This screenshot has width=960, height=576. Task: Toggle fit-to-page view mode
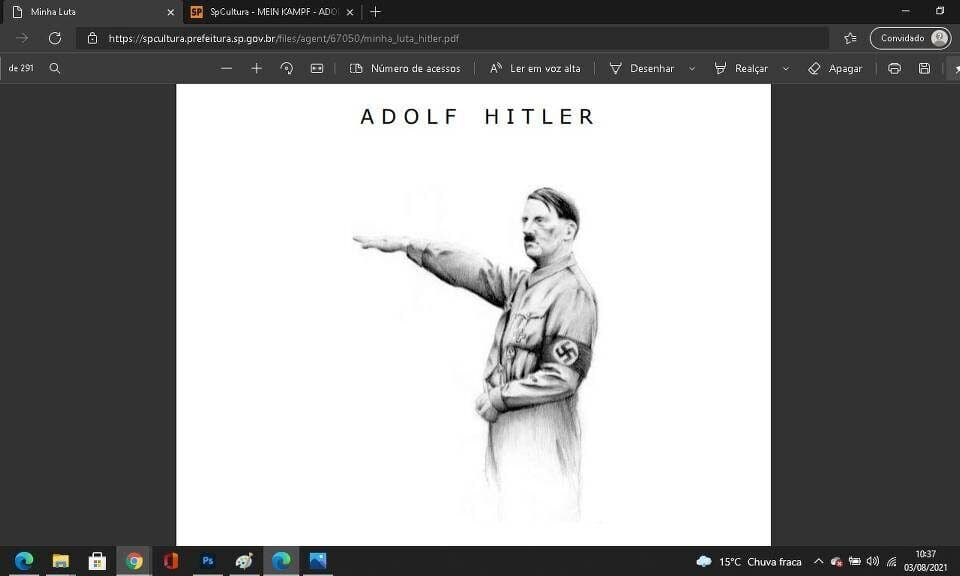click(x=317, y=68)
